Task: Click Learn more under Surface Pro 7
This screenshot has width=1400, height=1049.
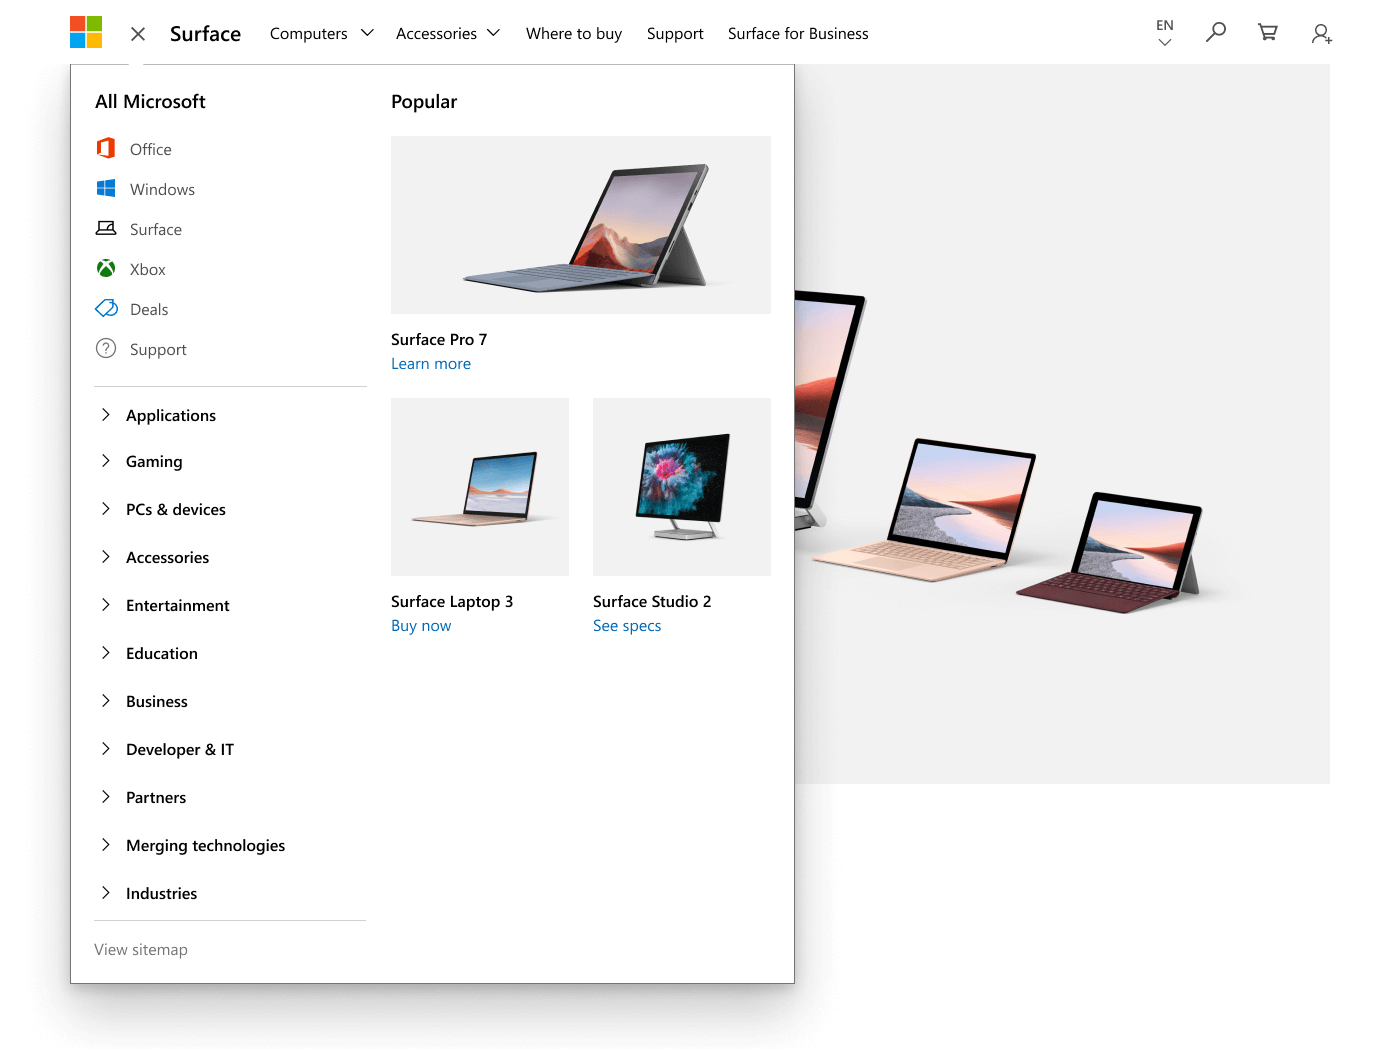Action: pyautogui.click(x=431, y=364)
